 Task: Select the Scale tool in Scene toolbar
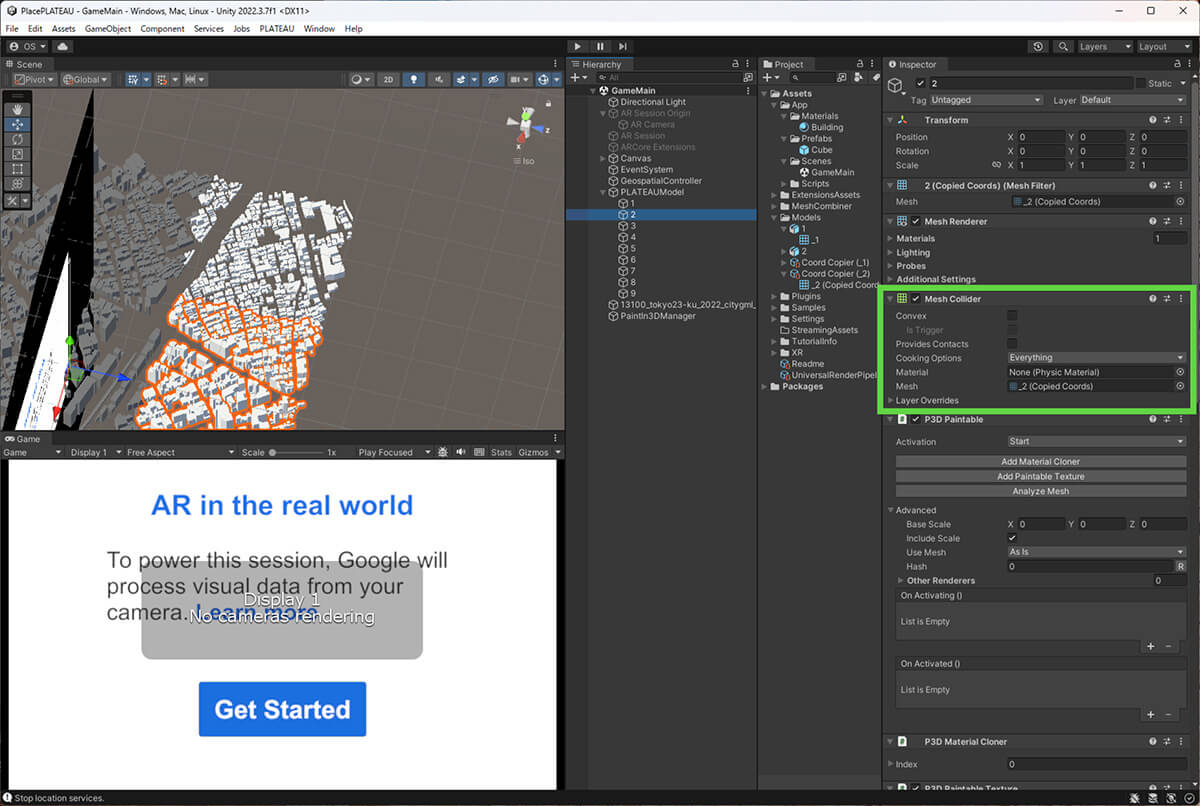pos(17,154)
